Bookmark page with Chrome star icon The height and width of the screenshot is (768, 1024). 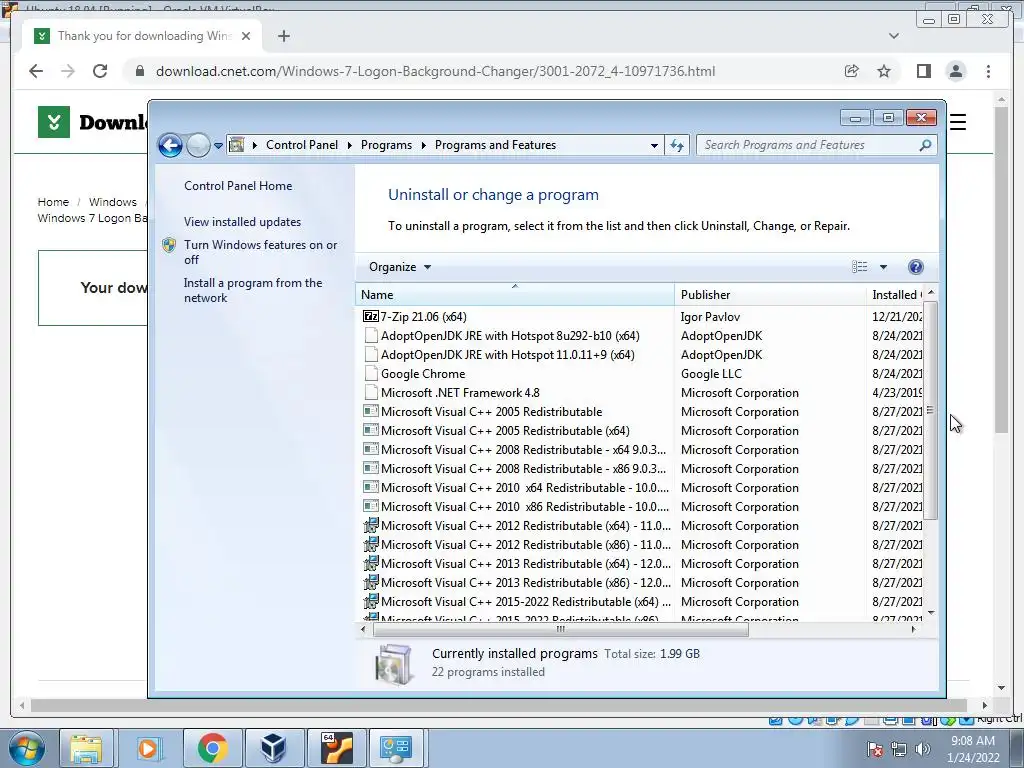[x=884, y=71]
